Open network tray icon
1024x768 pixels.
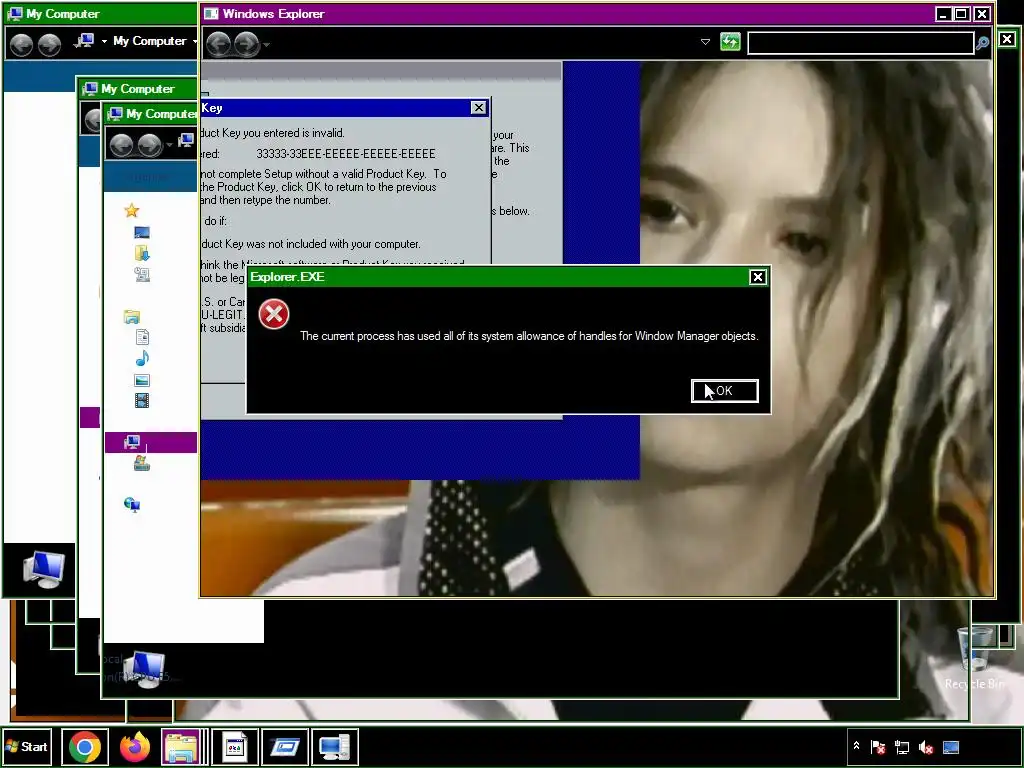[x=902, y=747]
